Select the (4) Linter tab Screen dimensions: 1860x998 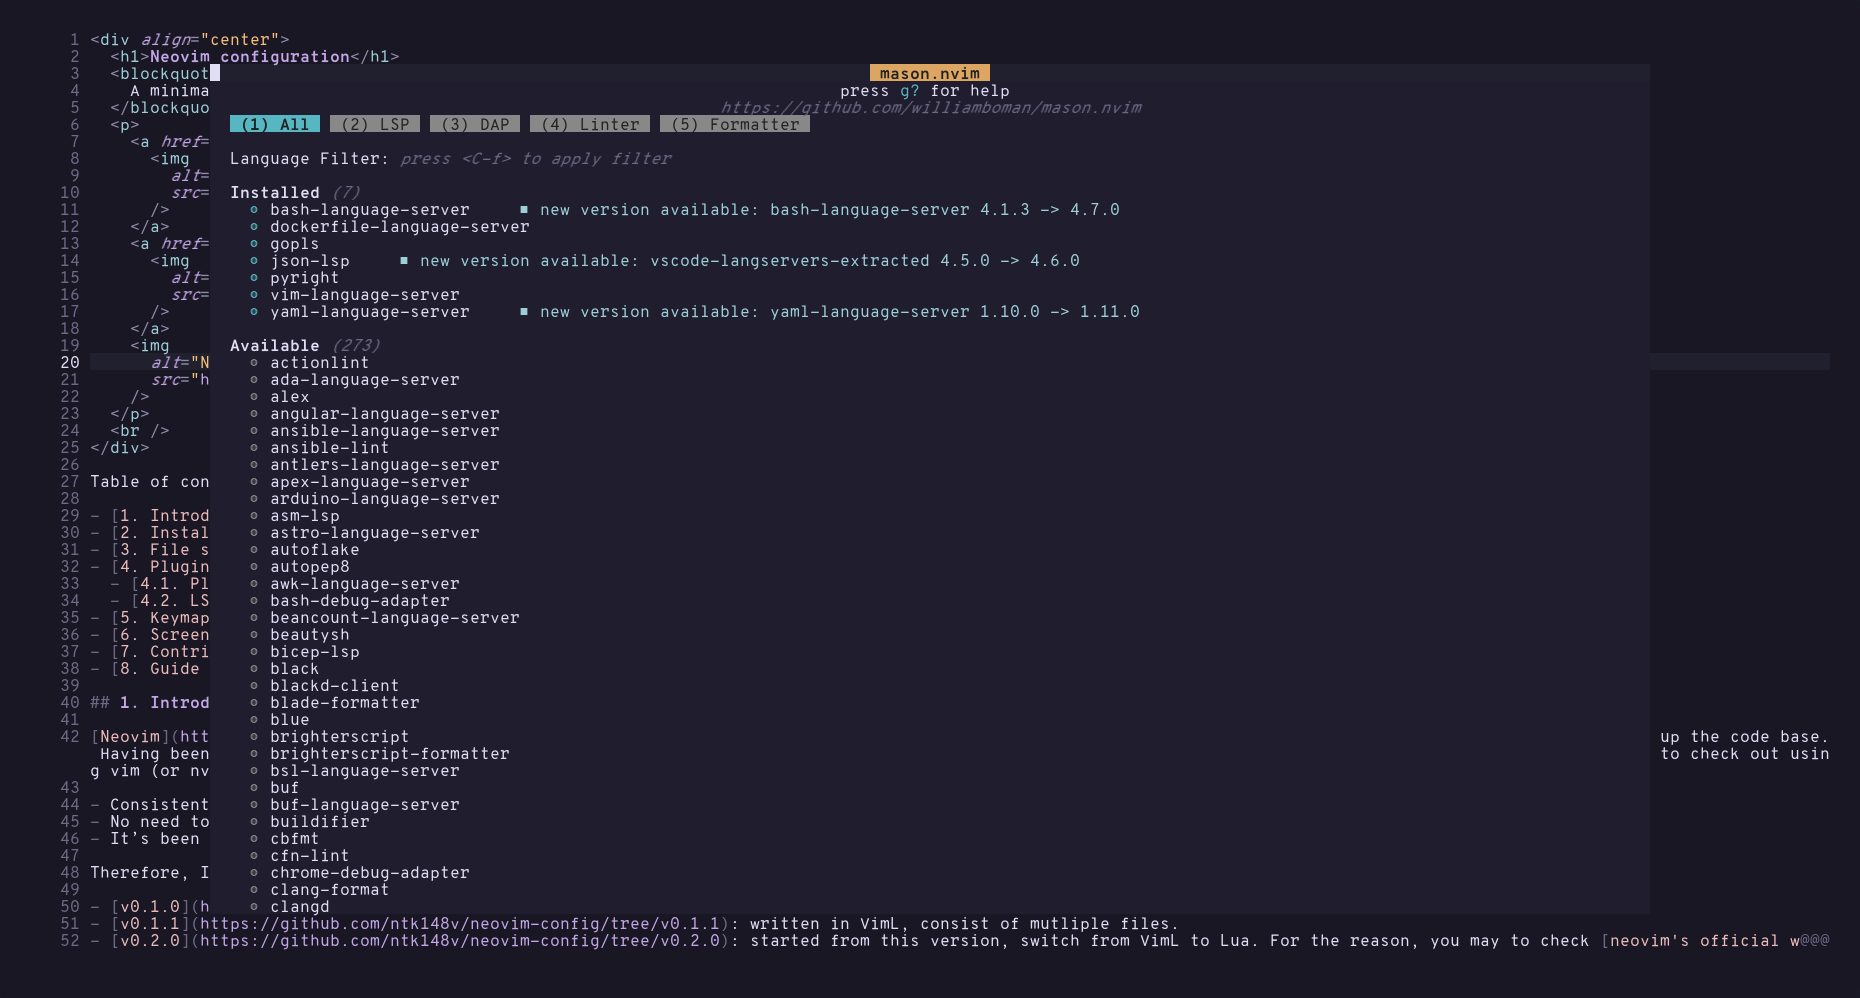click(x=590, y=124)
